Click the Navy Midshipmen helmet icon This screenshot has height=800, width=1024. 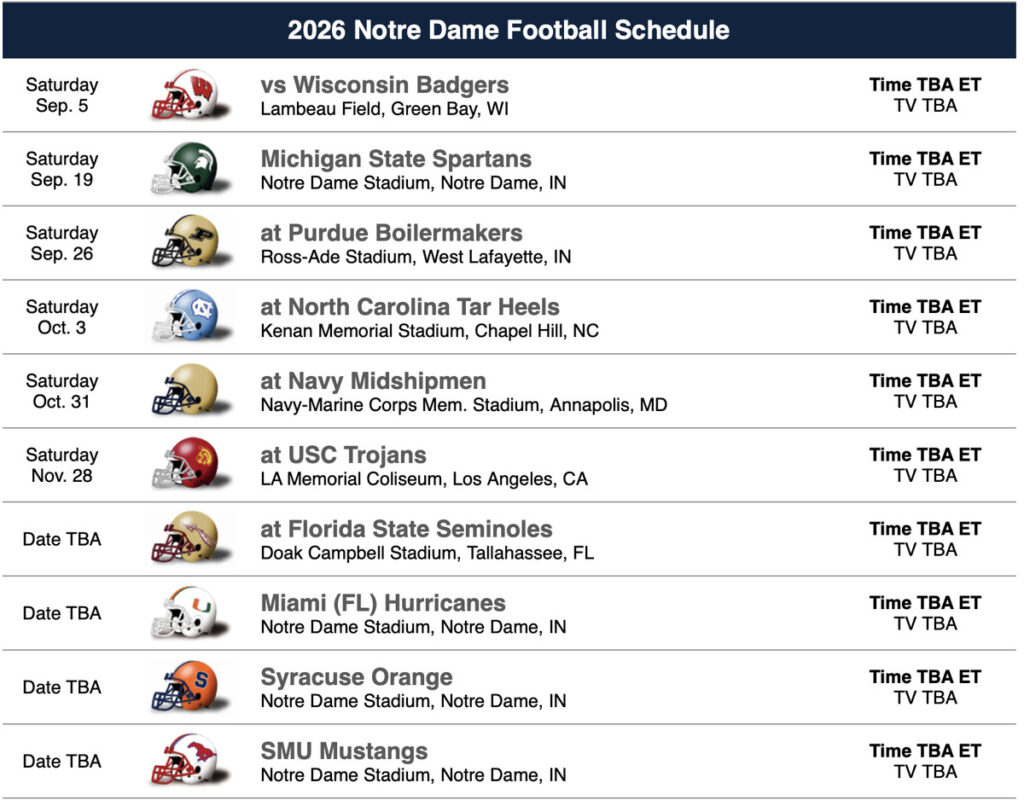tap(185, 391)
